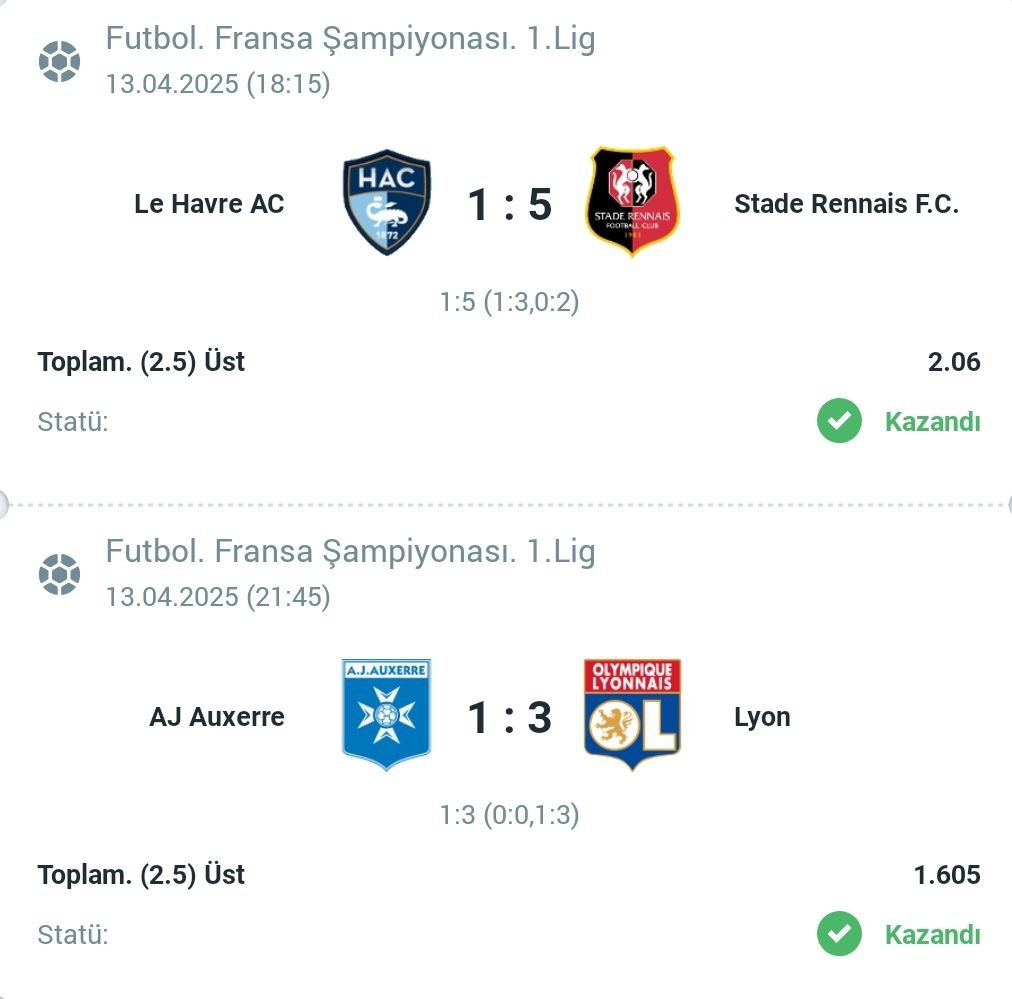Click the football icon beside first match header
Viewport: 1012px width, 999px height.
pyautogui.click(x=59, y=61)
